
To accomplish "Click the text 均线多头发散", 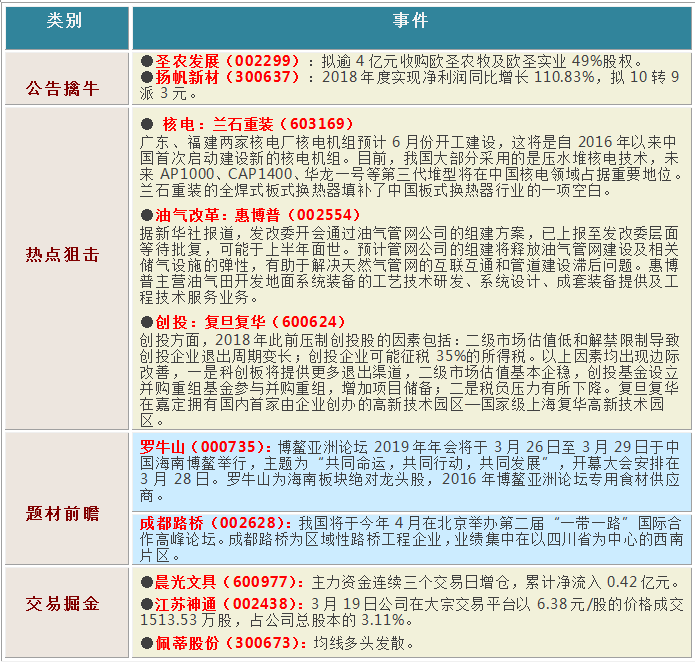I will point(359,643).
